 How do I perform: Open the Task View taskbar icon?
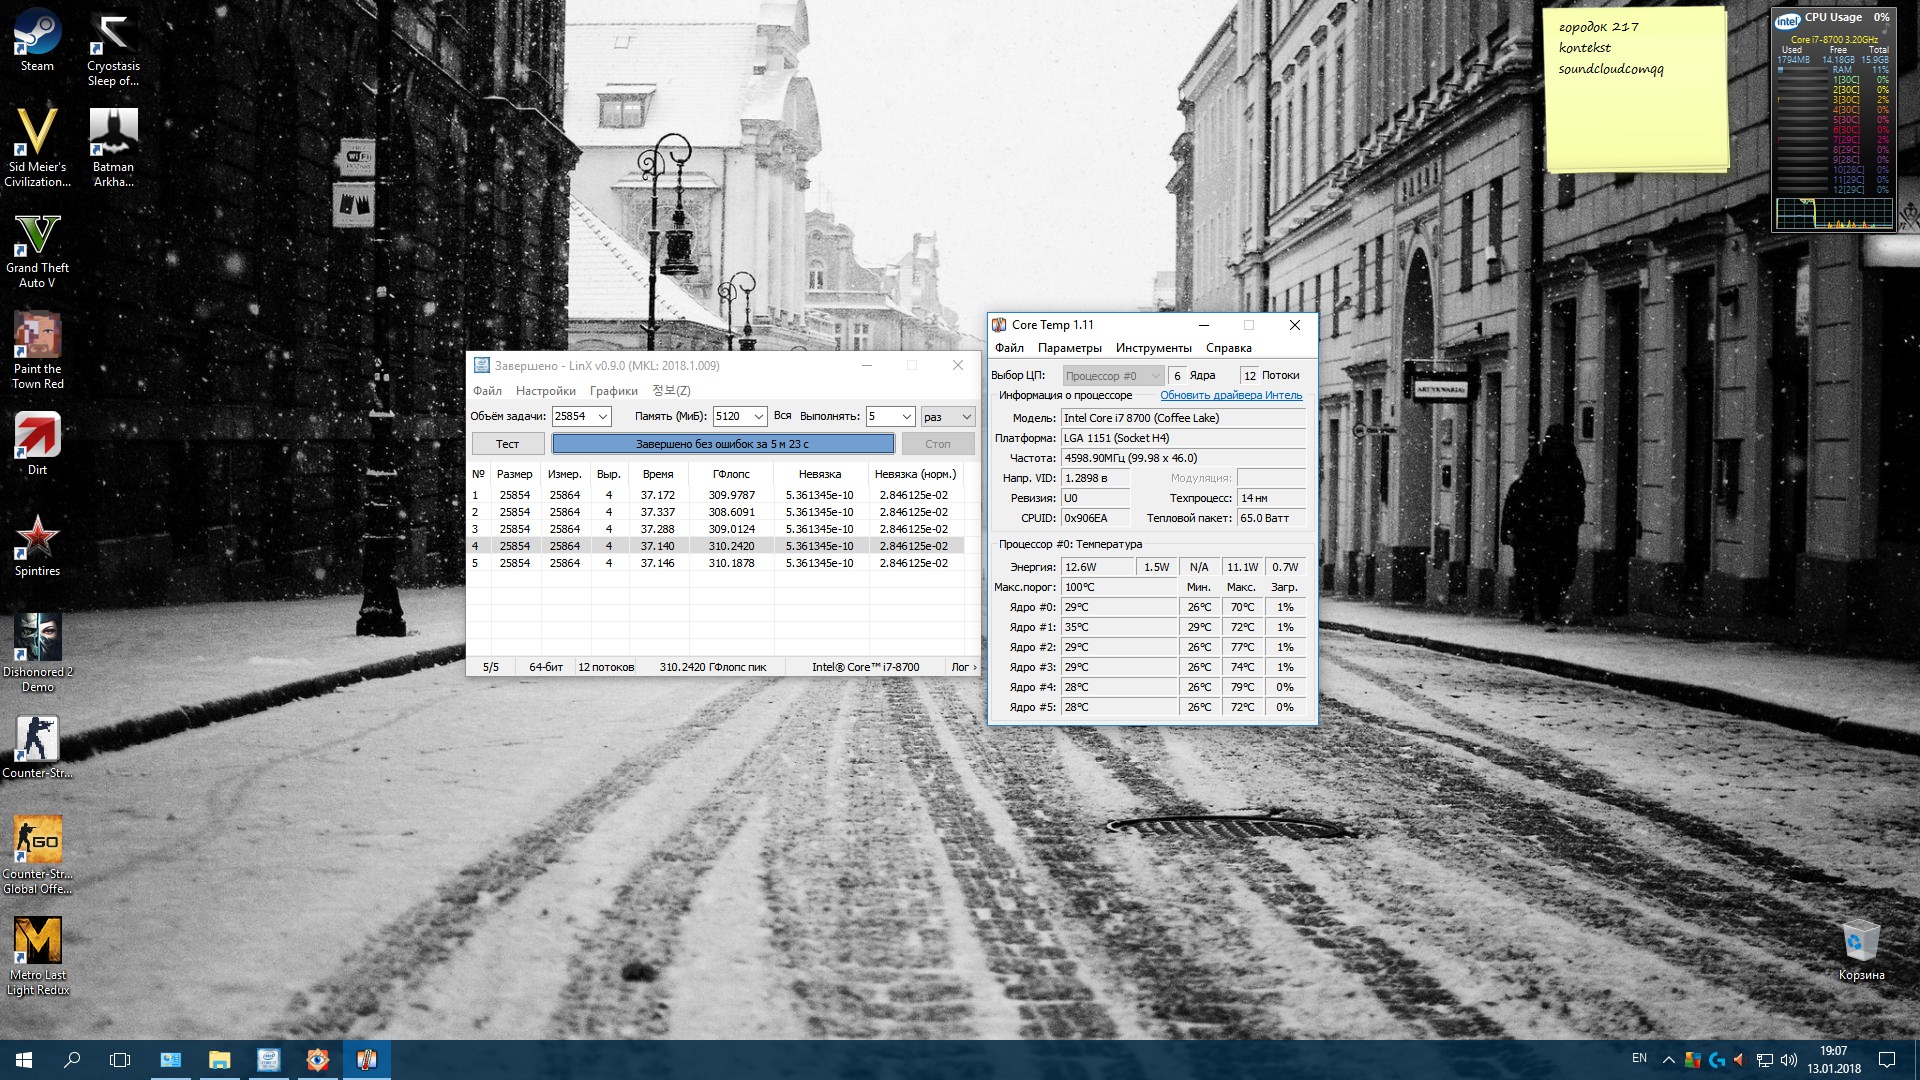pyautogui.click(x=120, y=1060)
